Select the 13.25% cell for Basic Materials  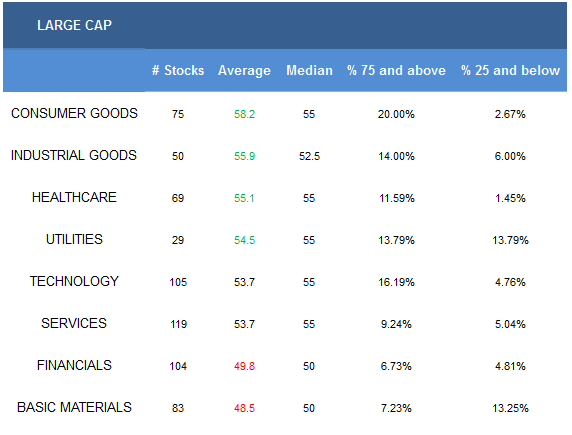510,408
